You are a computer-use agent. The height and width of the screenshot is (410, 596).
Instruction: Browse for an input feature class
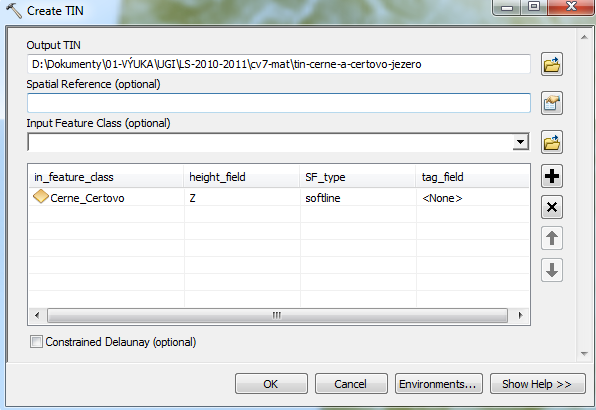[552, 142]
